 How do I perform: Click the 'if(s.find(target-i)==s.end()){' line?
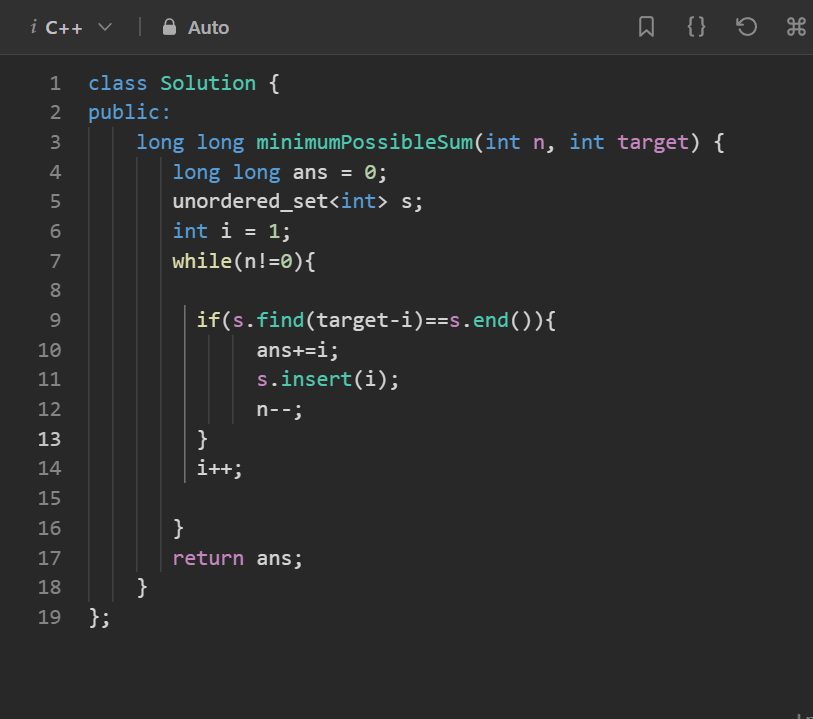[x=376, y=320]
